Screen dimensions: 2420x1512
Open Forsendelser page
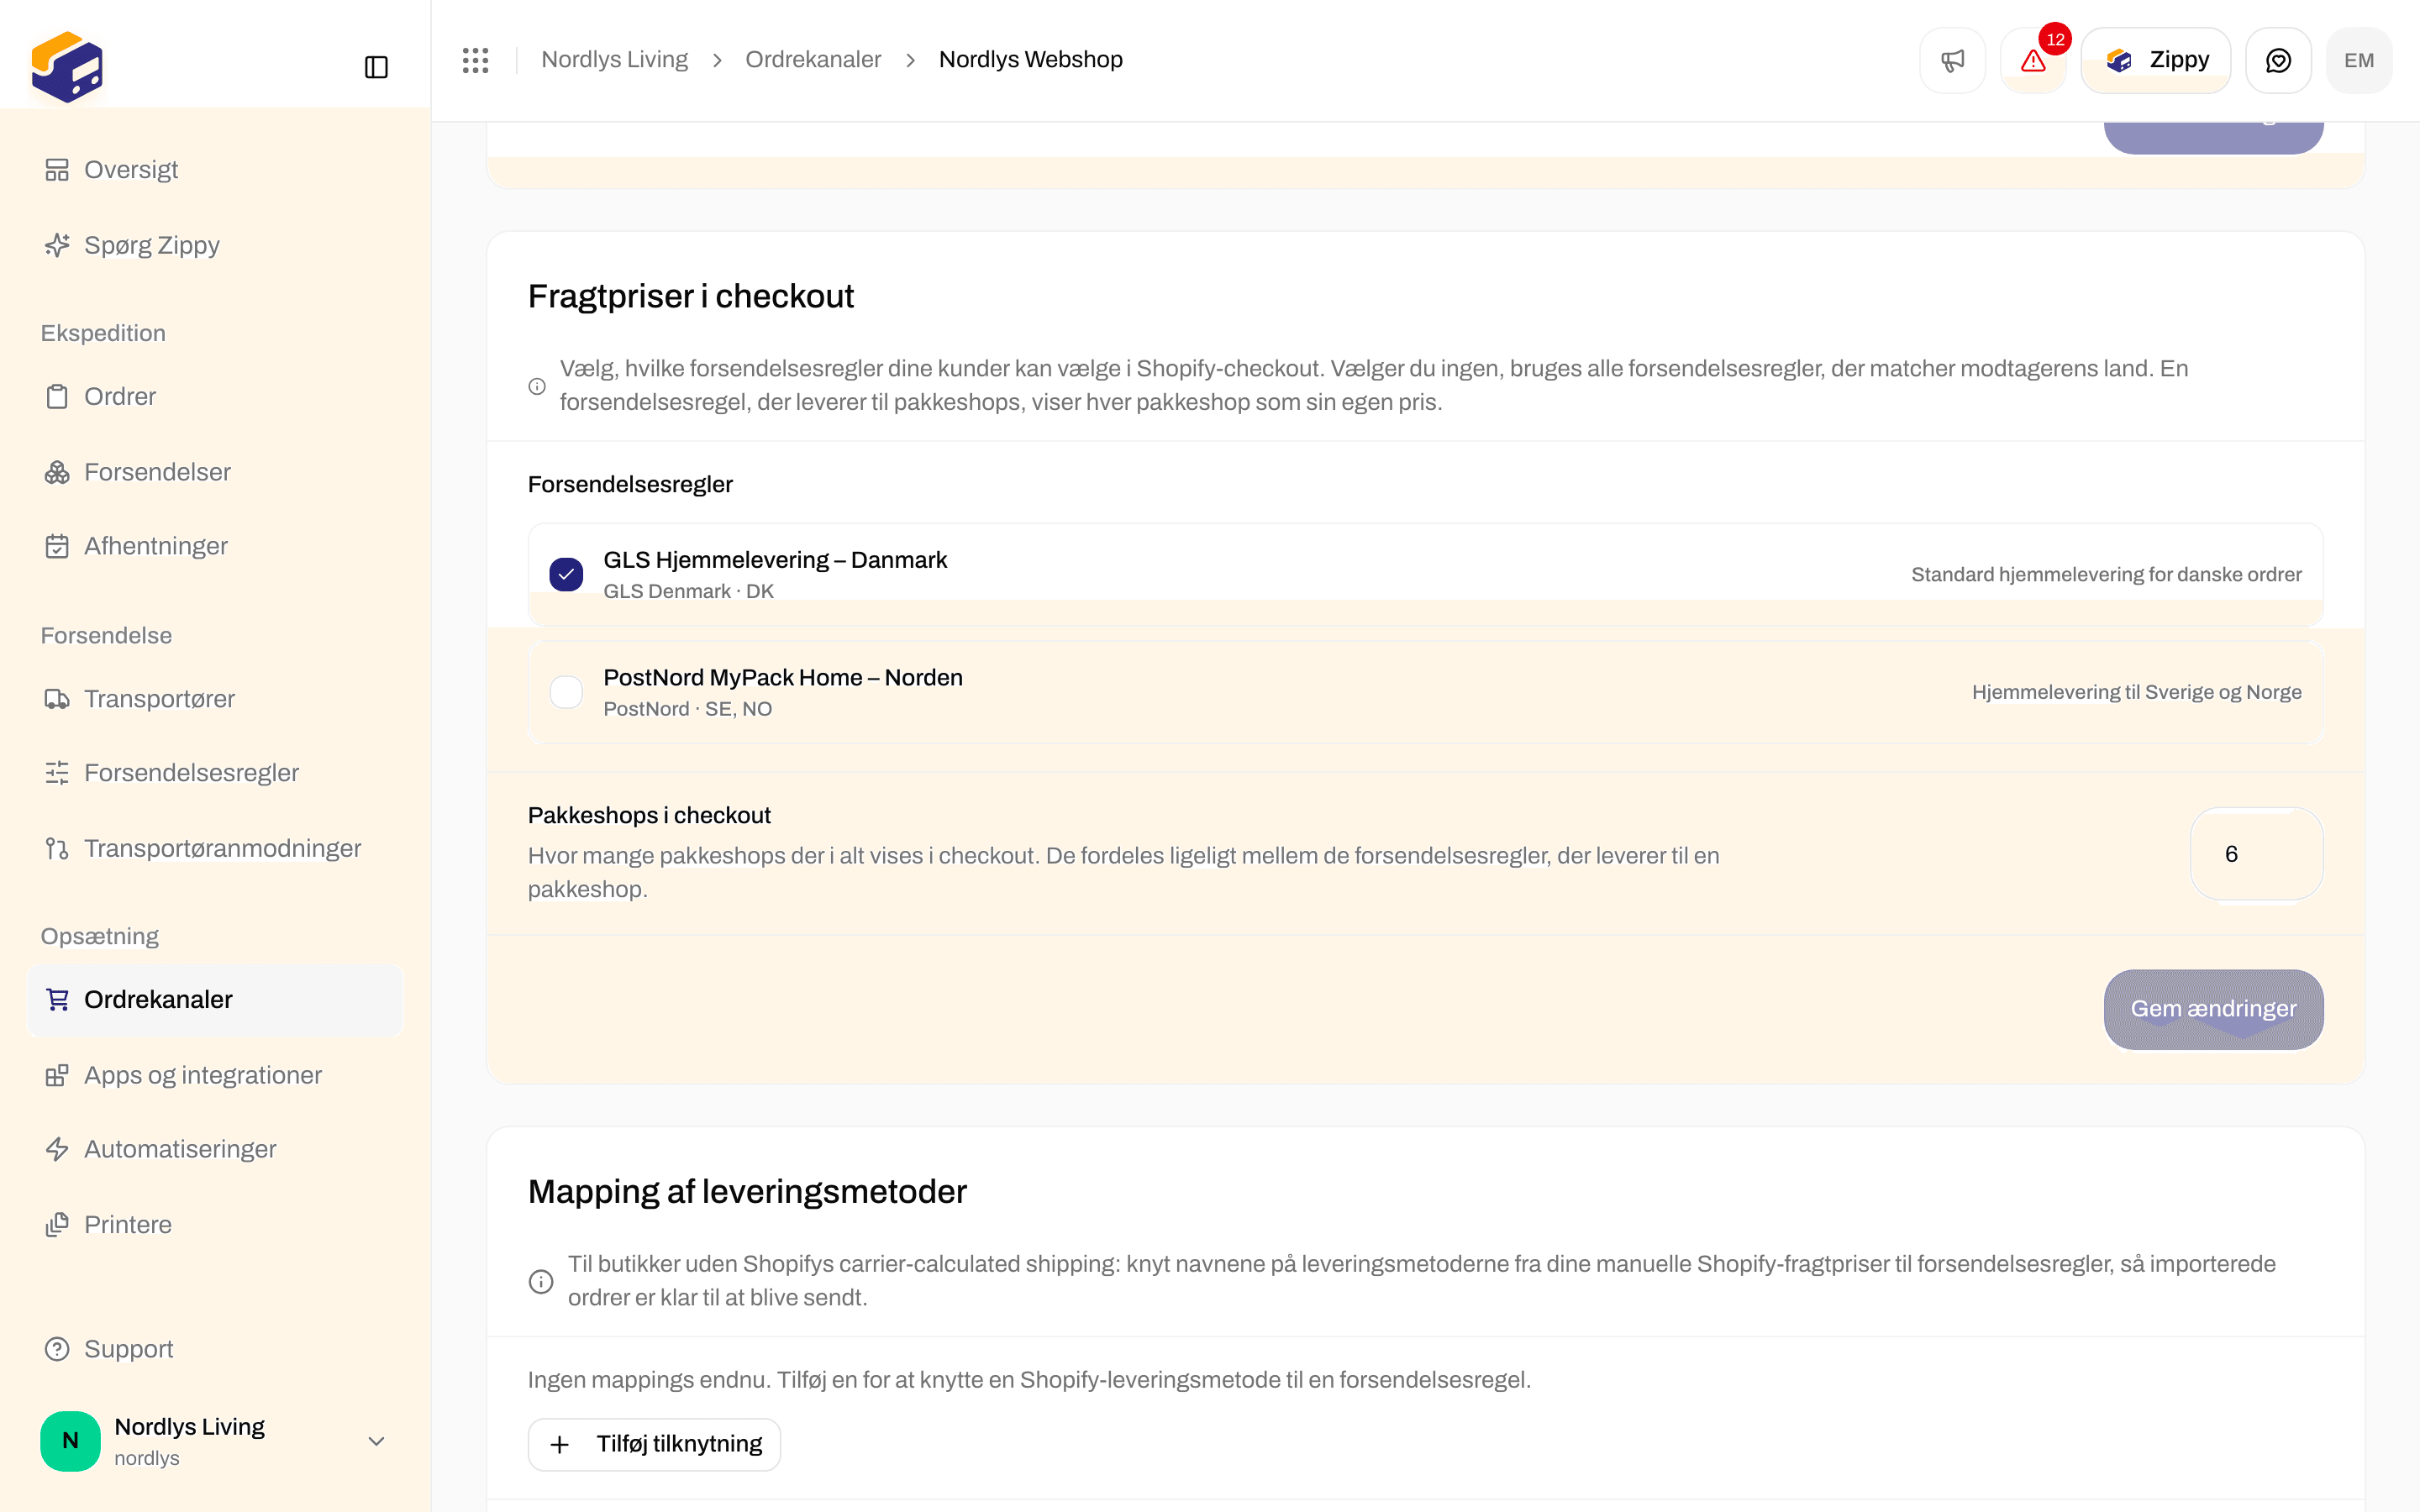coord(215,472)
